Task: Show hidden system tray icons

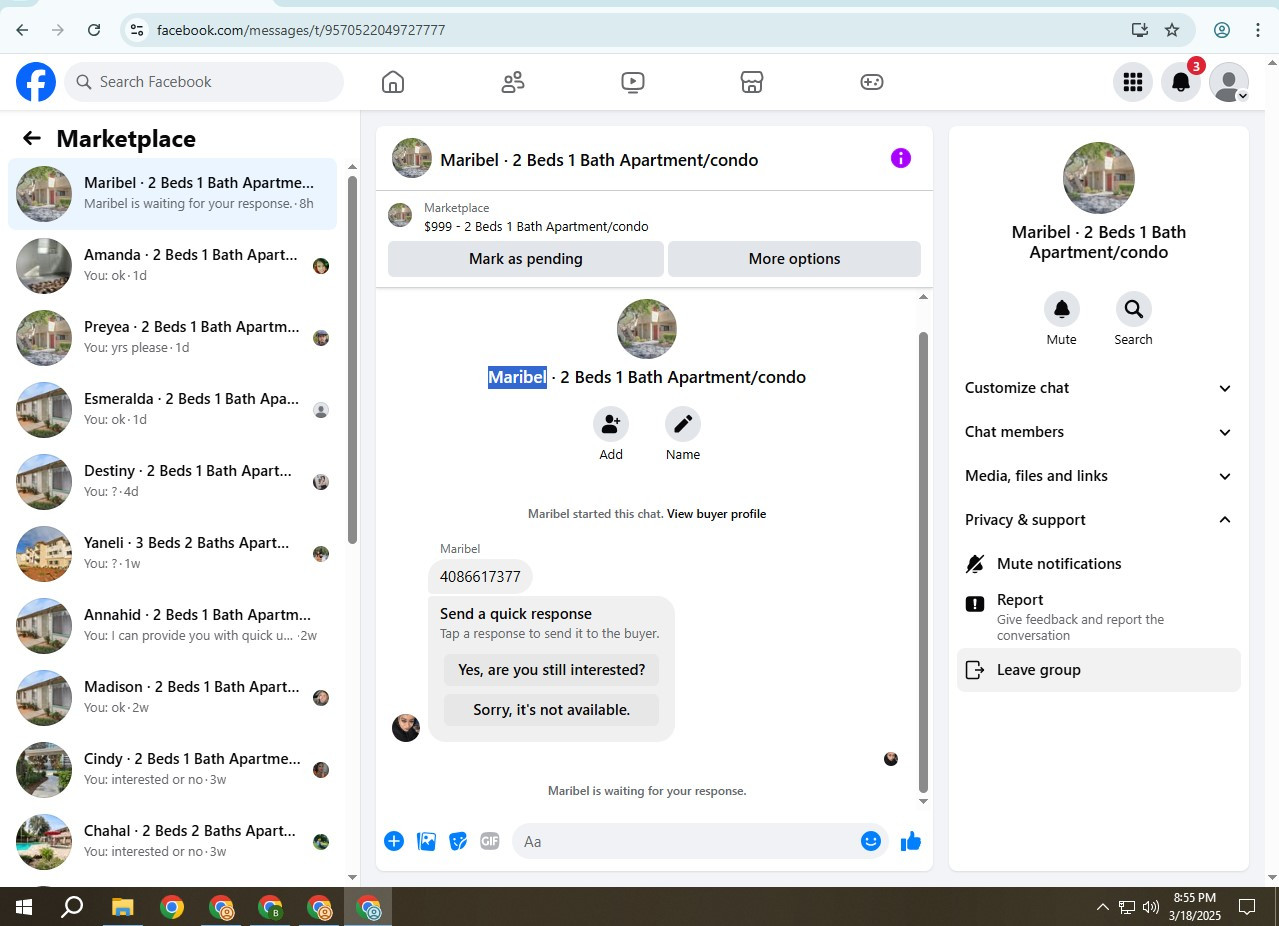Action: [x=1102, y=908]
